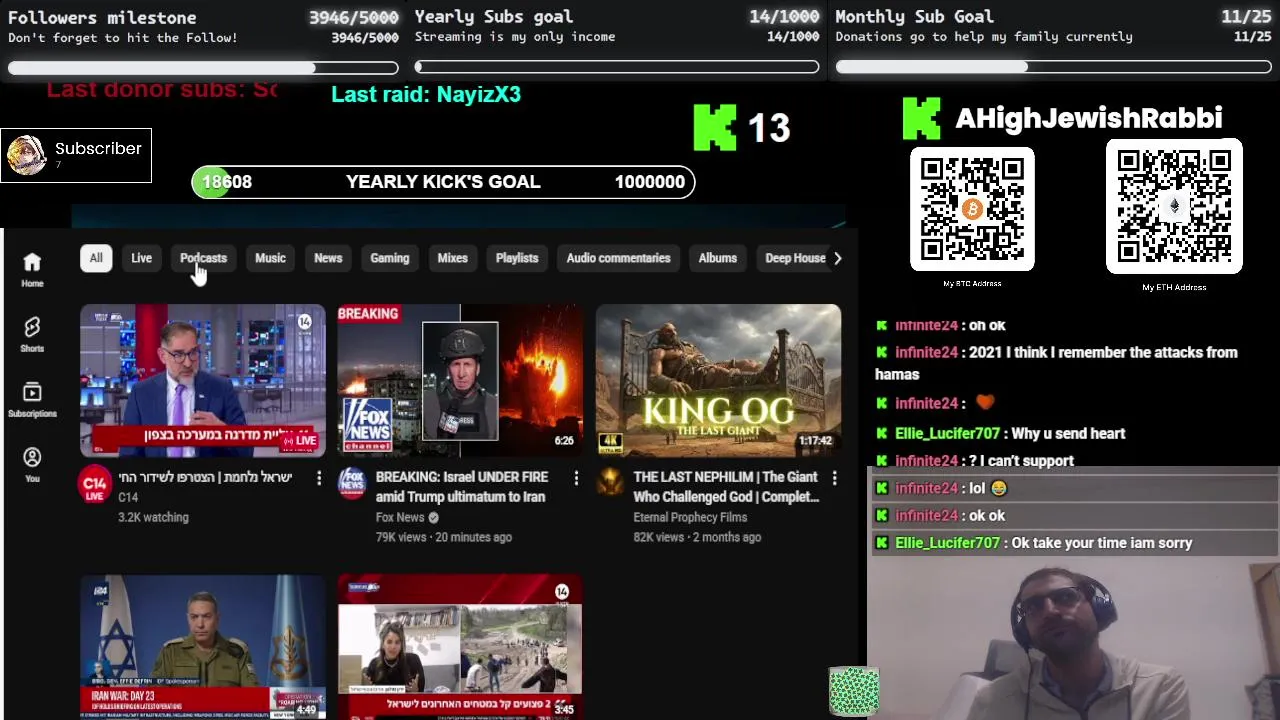Open the IRAN WAR: DAY 23 thumbnail
Screen dimensions: 1280x720
(203, 646)
